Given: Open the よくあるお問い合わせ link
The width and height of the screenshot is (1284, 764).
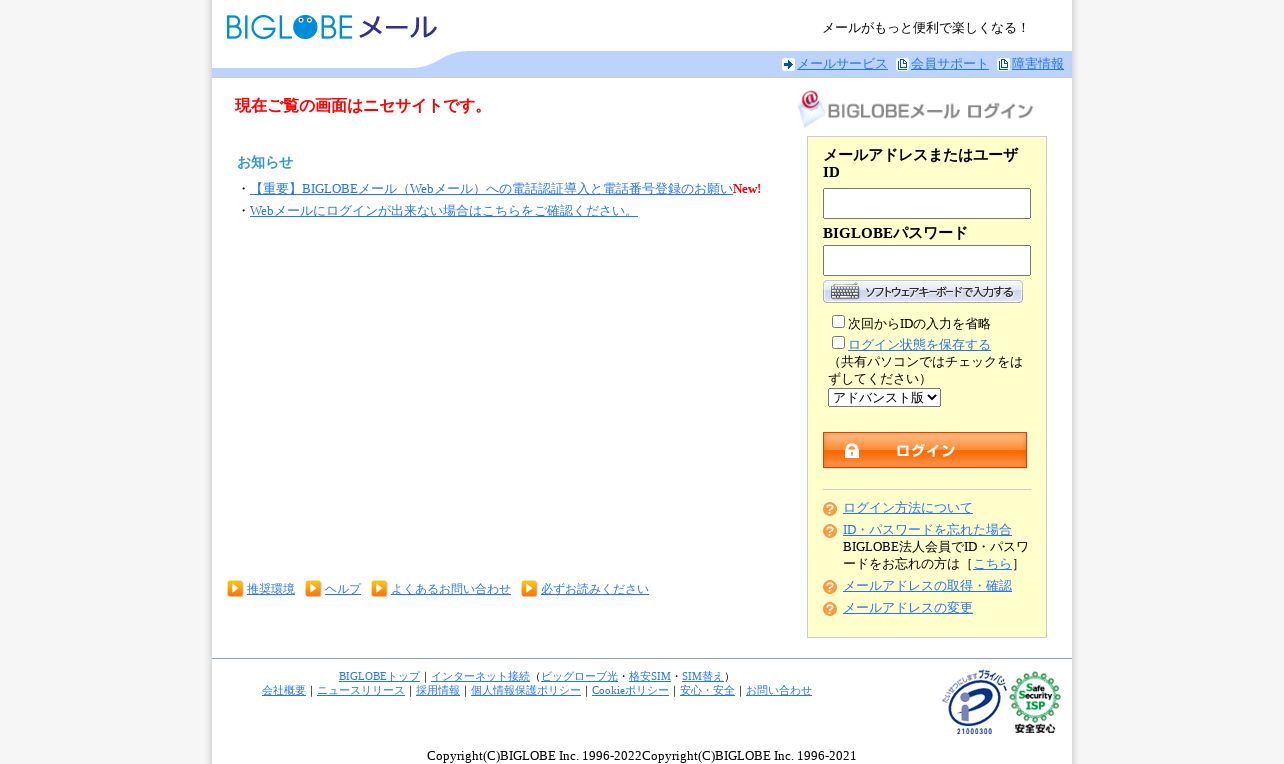Looking at the screenshot, I should (451, 589).
